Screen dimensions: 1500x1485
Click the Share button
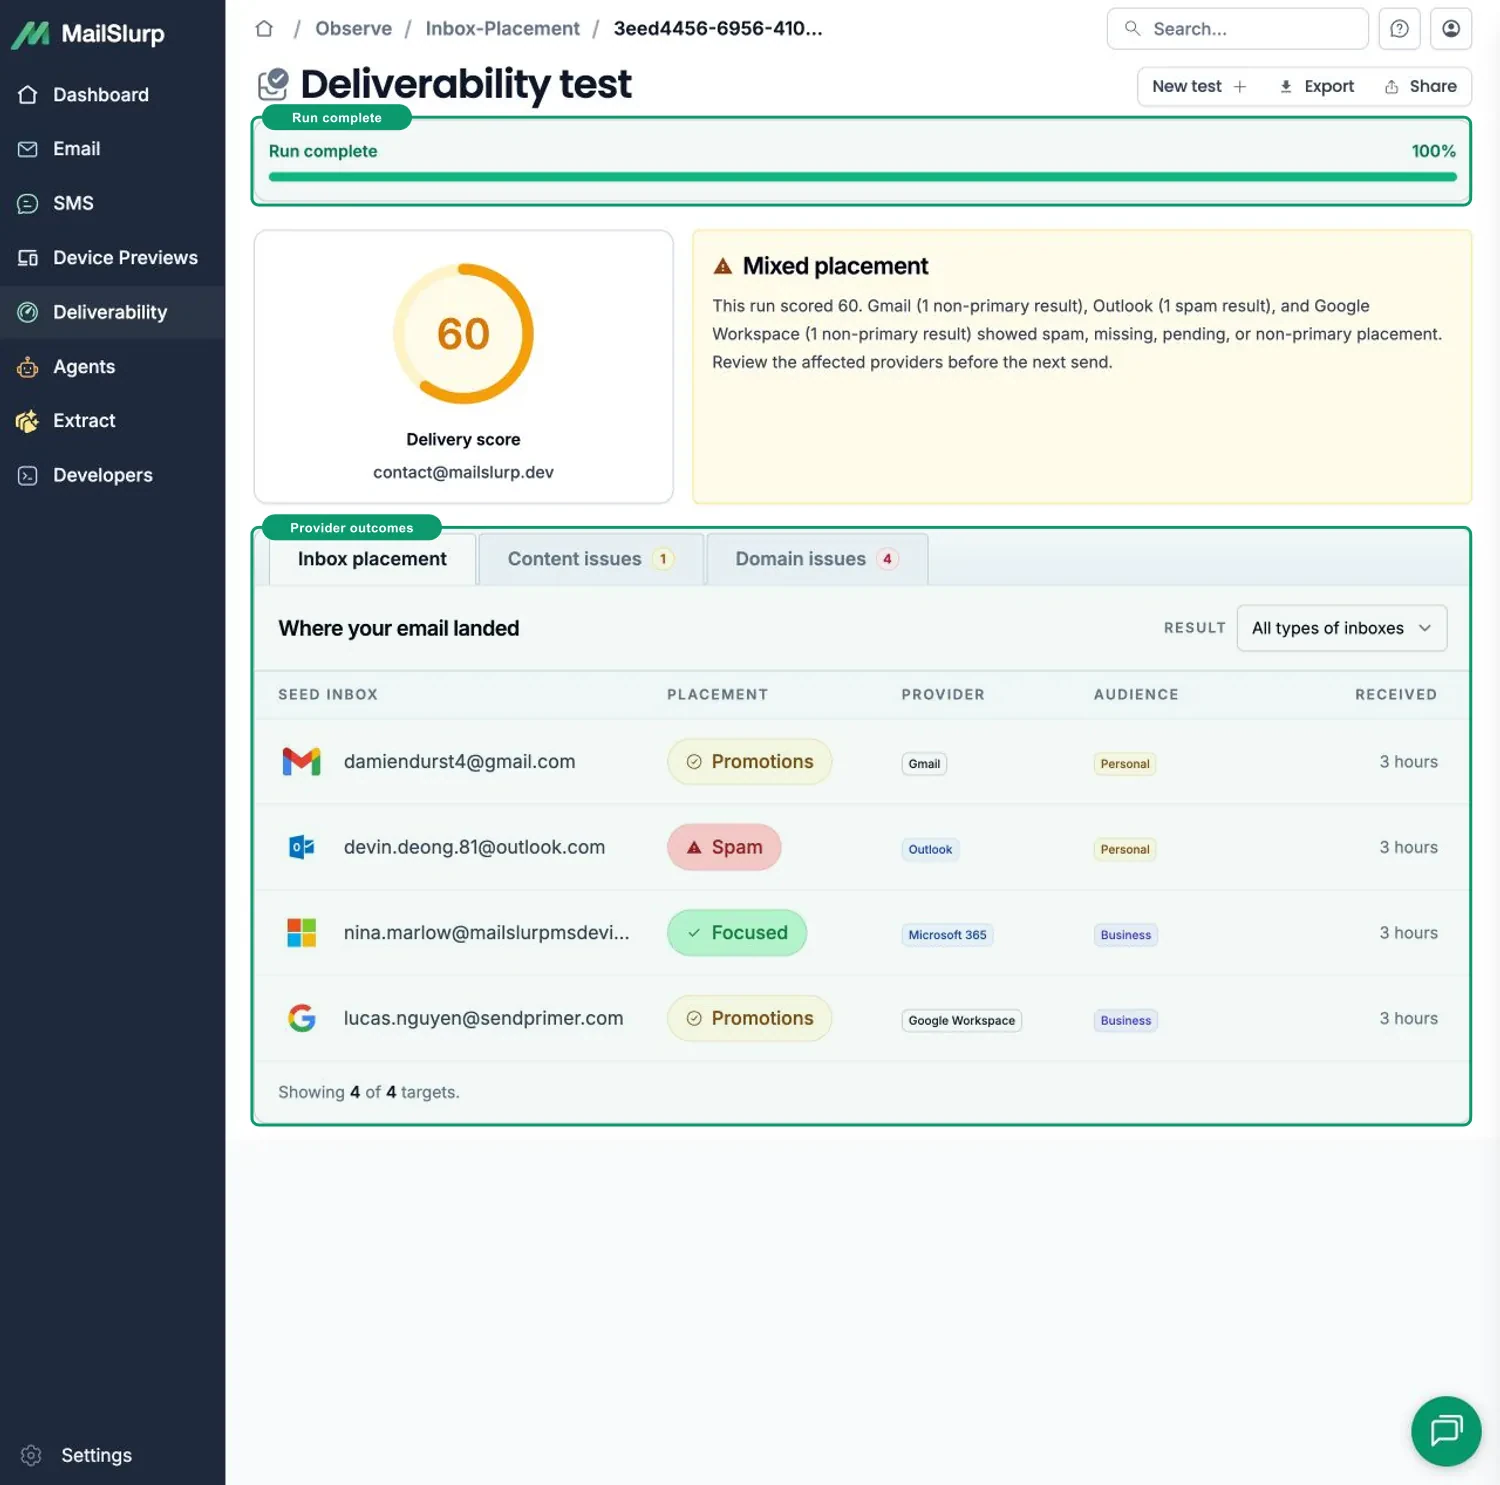point(1420,86)
